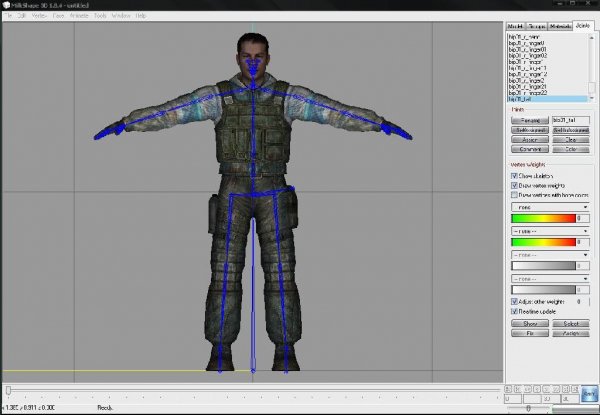600x415 pixels.
Task: Click the Comment button
Action: tap(530, 149)
